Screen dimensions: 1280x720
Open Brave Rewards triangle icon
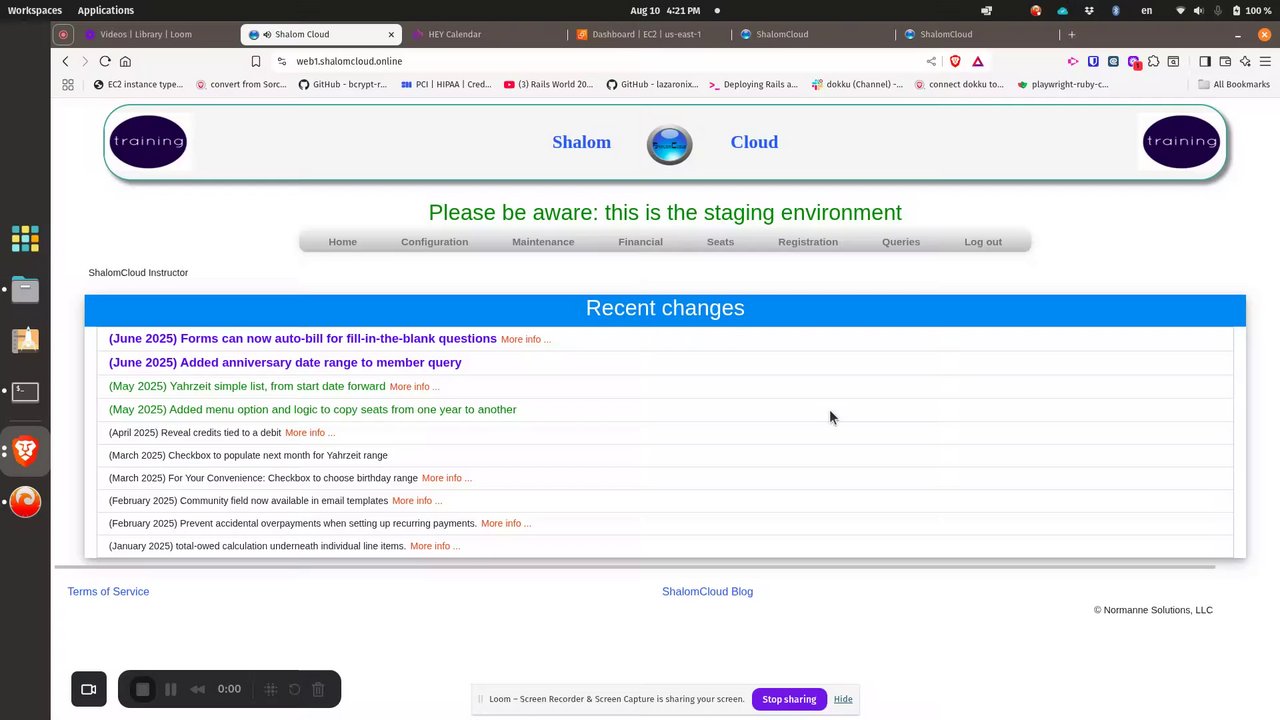click(x=977, y=61)
